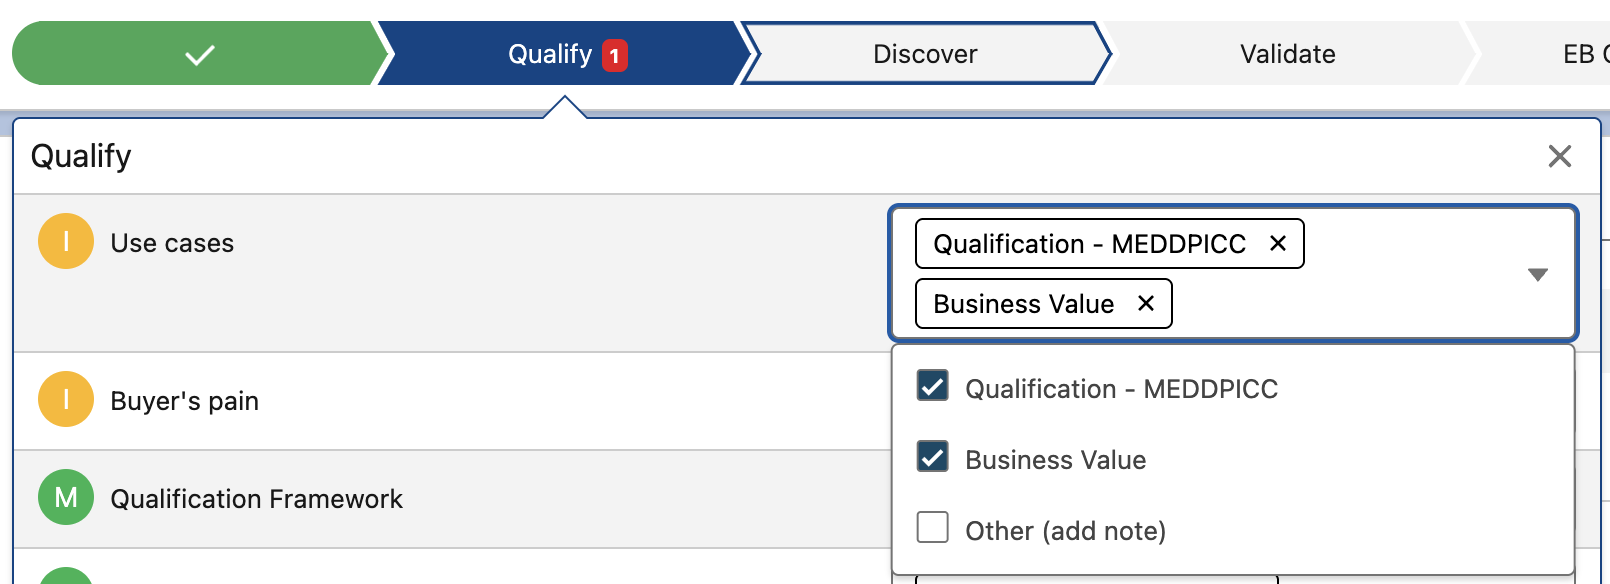Uncheck the Business Value checkbox
1610x584 pixels.
pos(933,457)
